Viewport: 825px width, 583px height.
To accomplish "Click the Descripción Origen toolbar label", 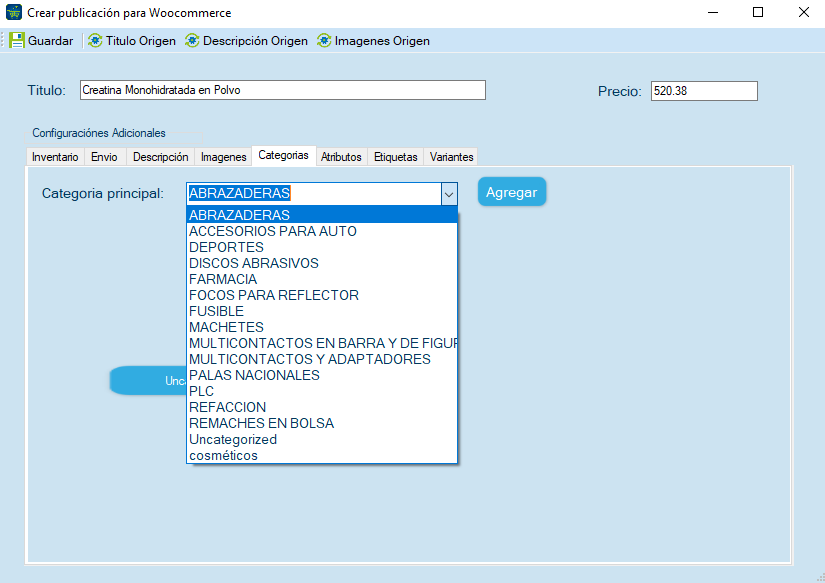I will coord(255,41).
